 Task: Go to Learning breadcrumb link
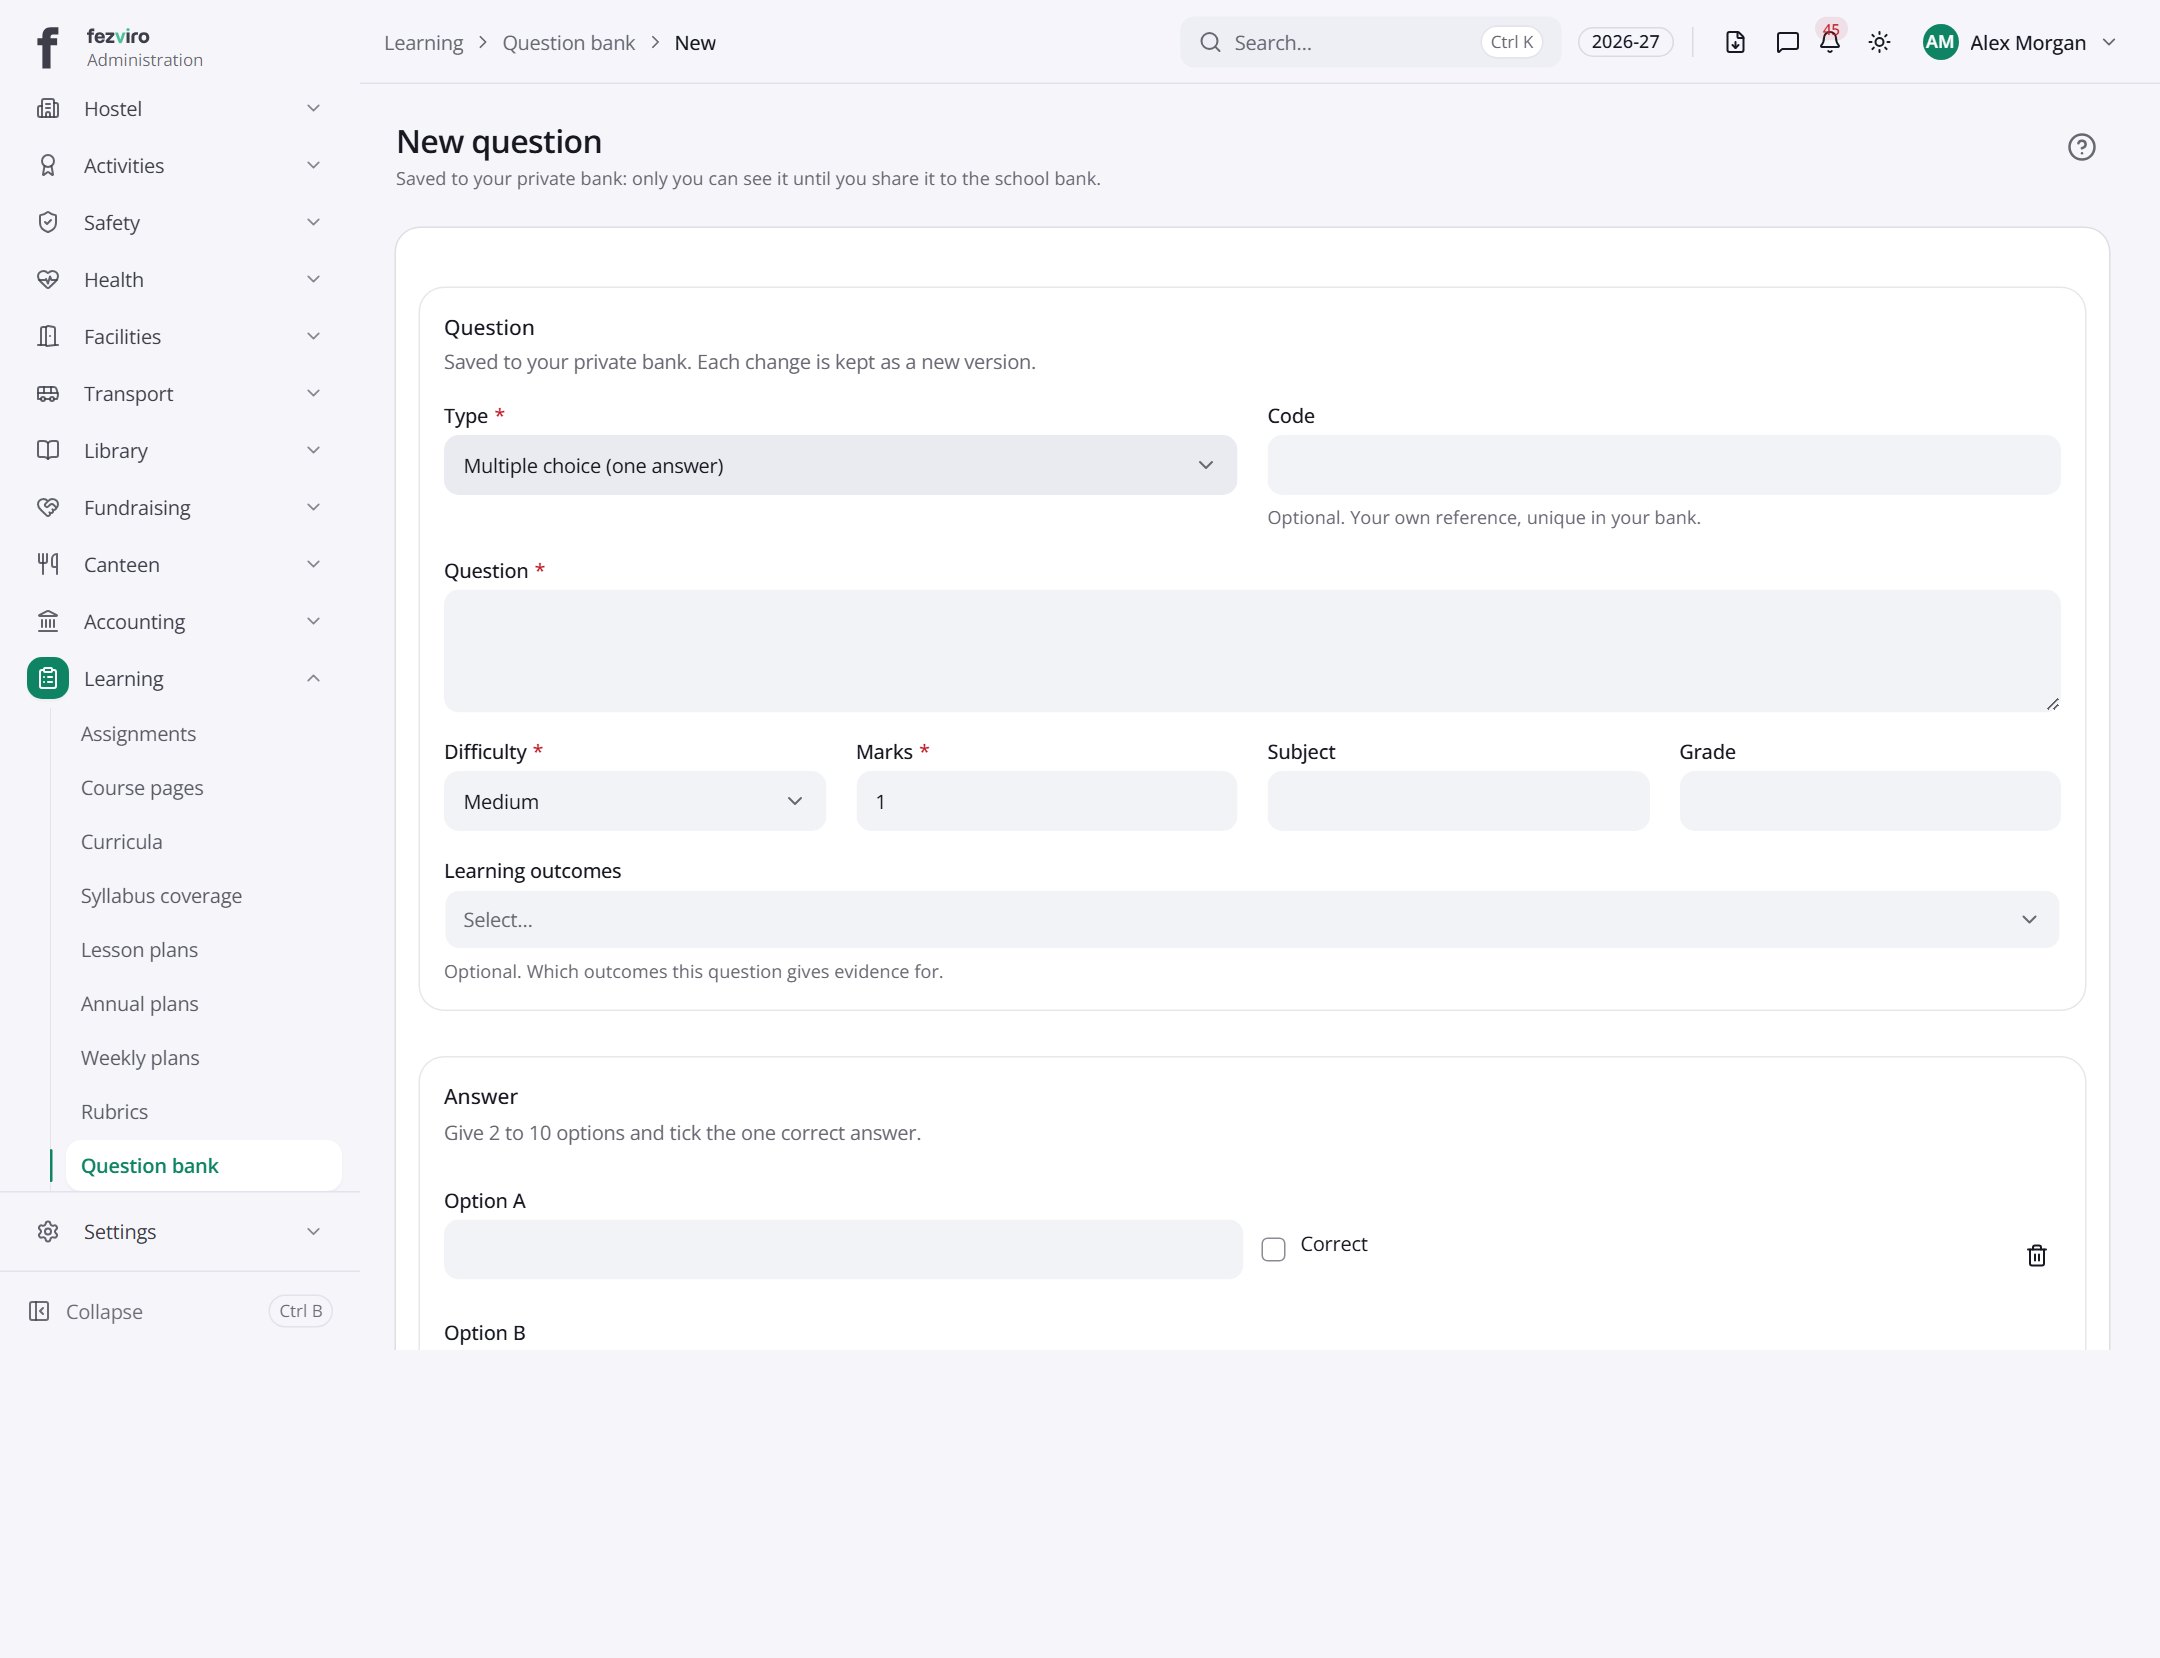(x=423, y=42)
